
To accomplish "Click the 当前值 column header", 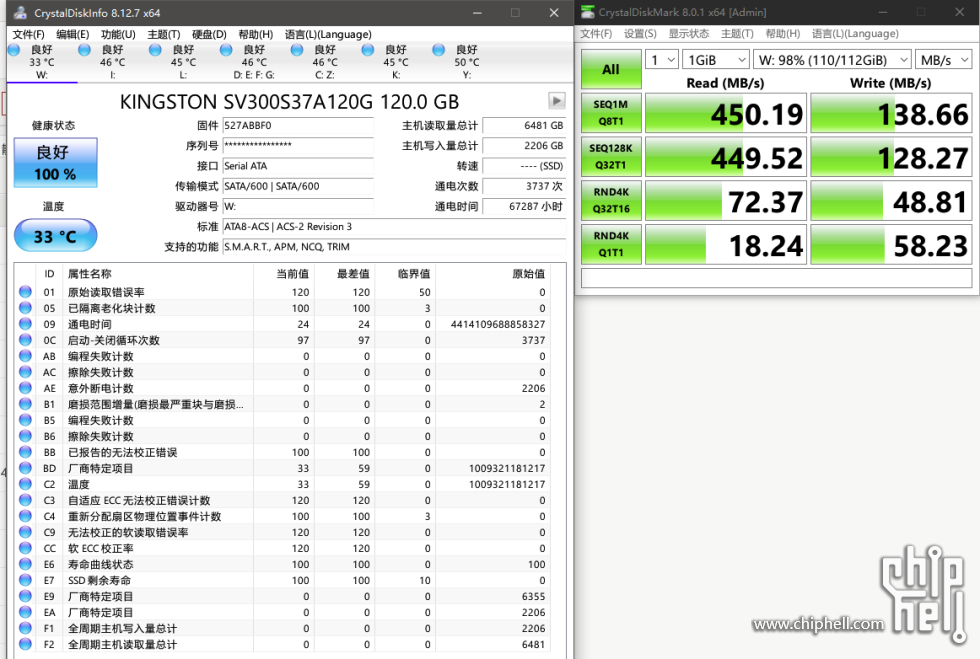I will (292, 274).
